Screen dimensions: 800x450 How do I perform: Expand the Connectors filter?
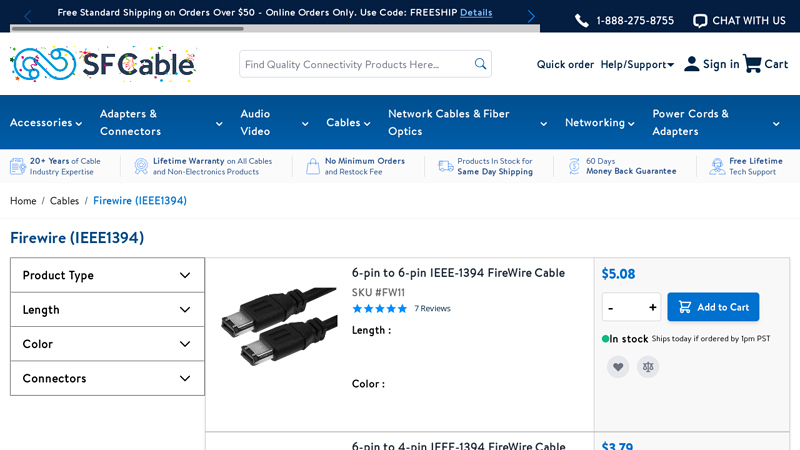[x=107, y=378]
